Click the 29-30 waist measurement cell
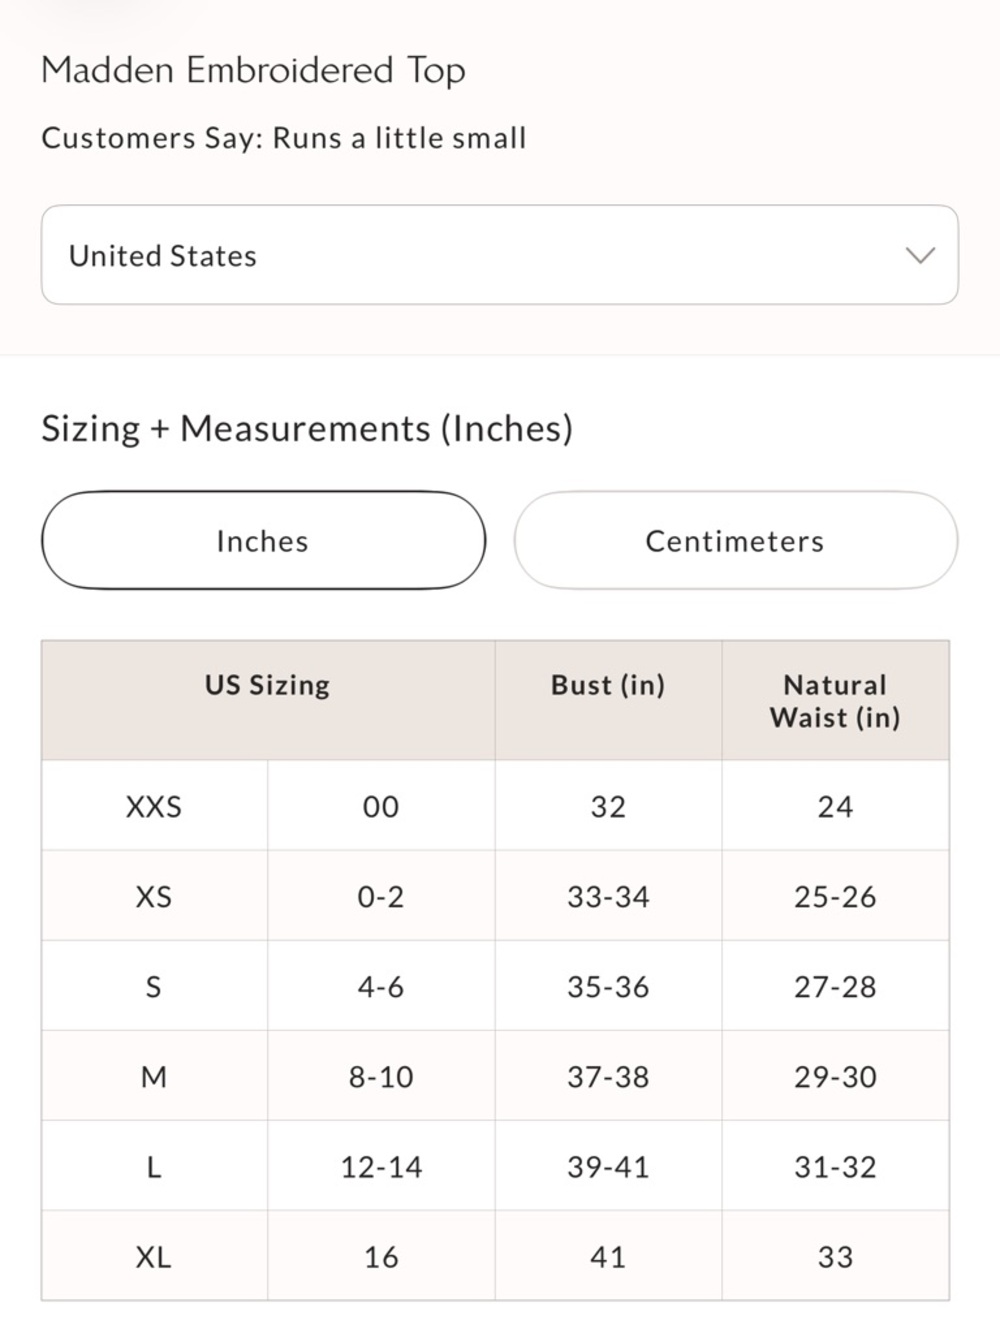 [x=835, y=1076]
